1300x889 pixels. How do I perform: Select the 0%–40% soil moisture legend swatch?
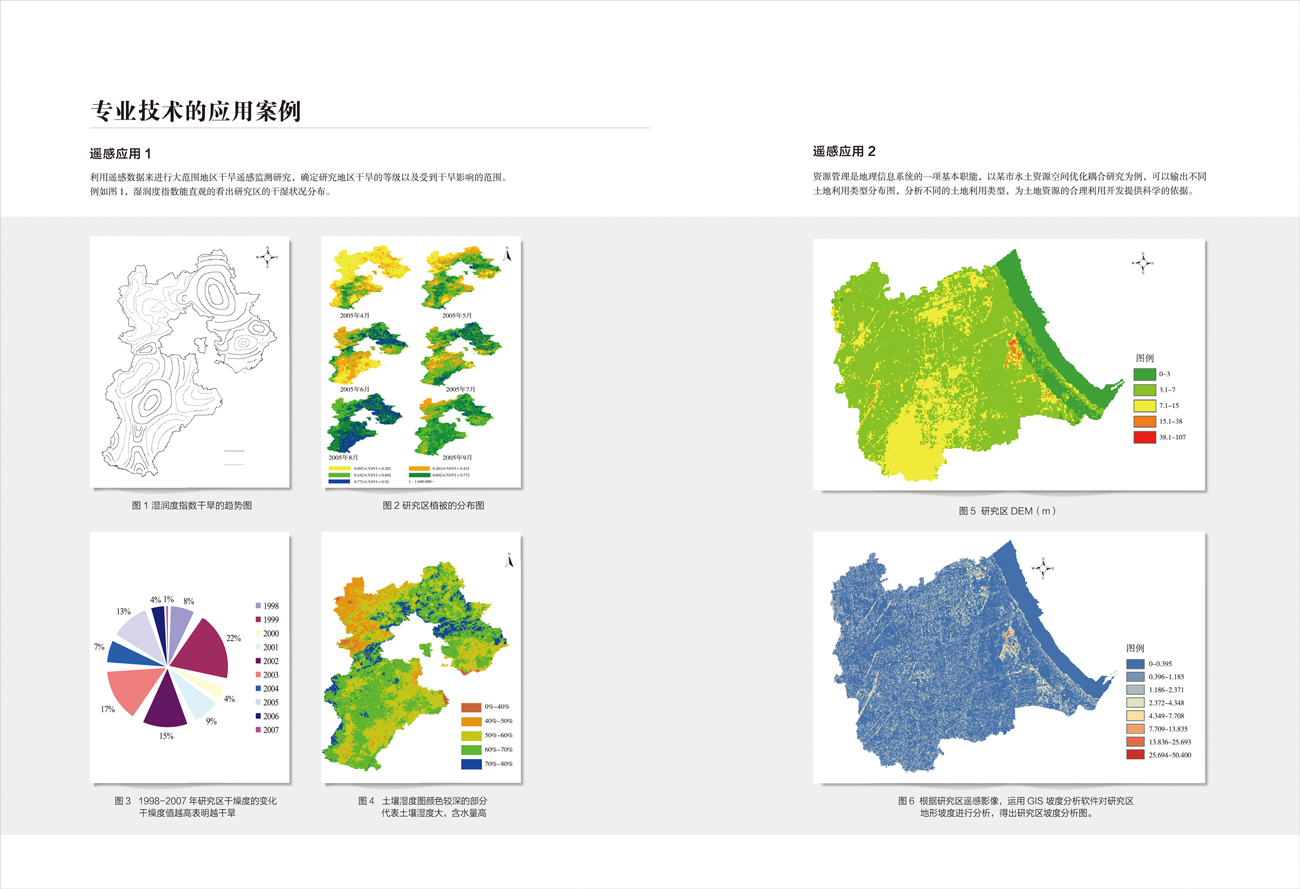[472, 708]
